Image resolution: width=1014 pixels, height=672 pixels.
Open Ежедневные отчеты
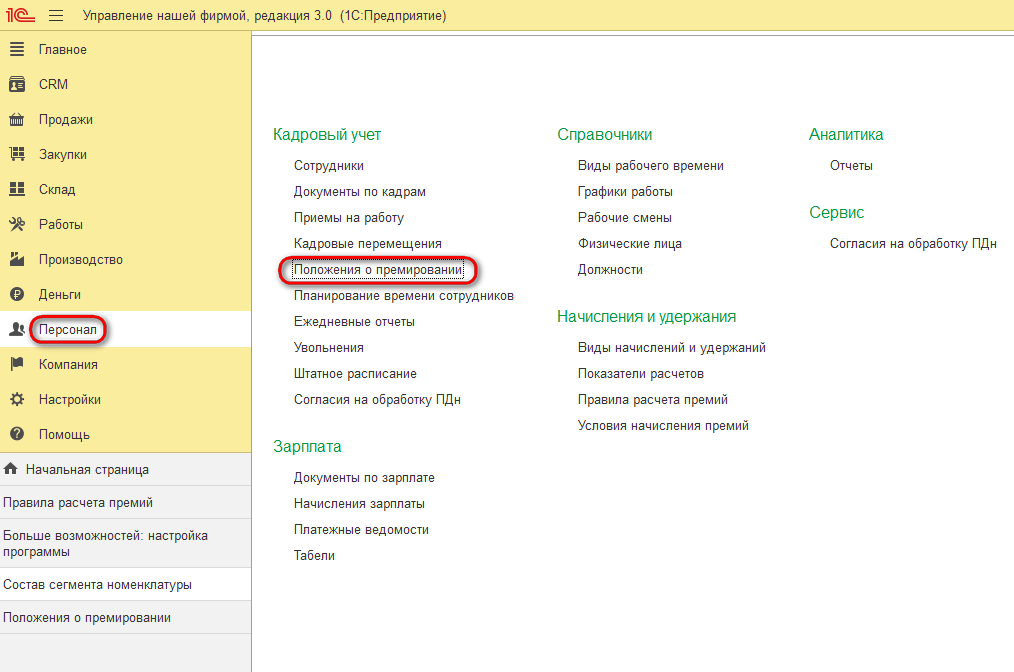(x=354, y=321)
